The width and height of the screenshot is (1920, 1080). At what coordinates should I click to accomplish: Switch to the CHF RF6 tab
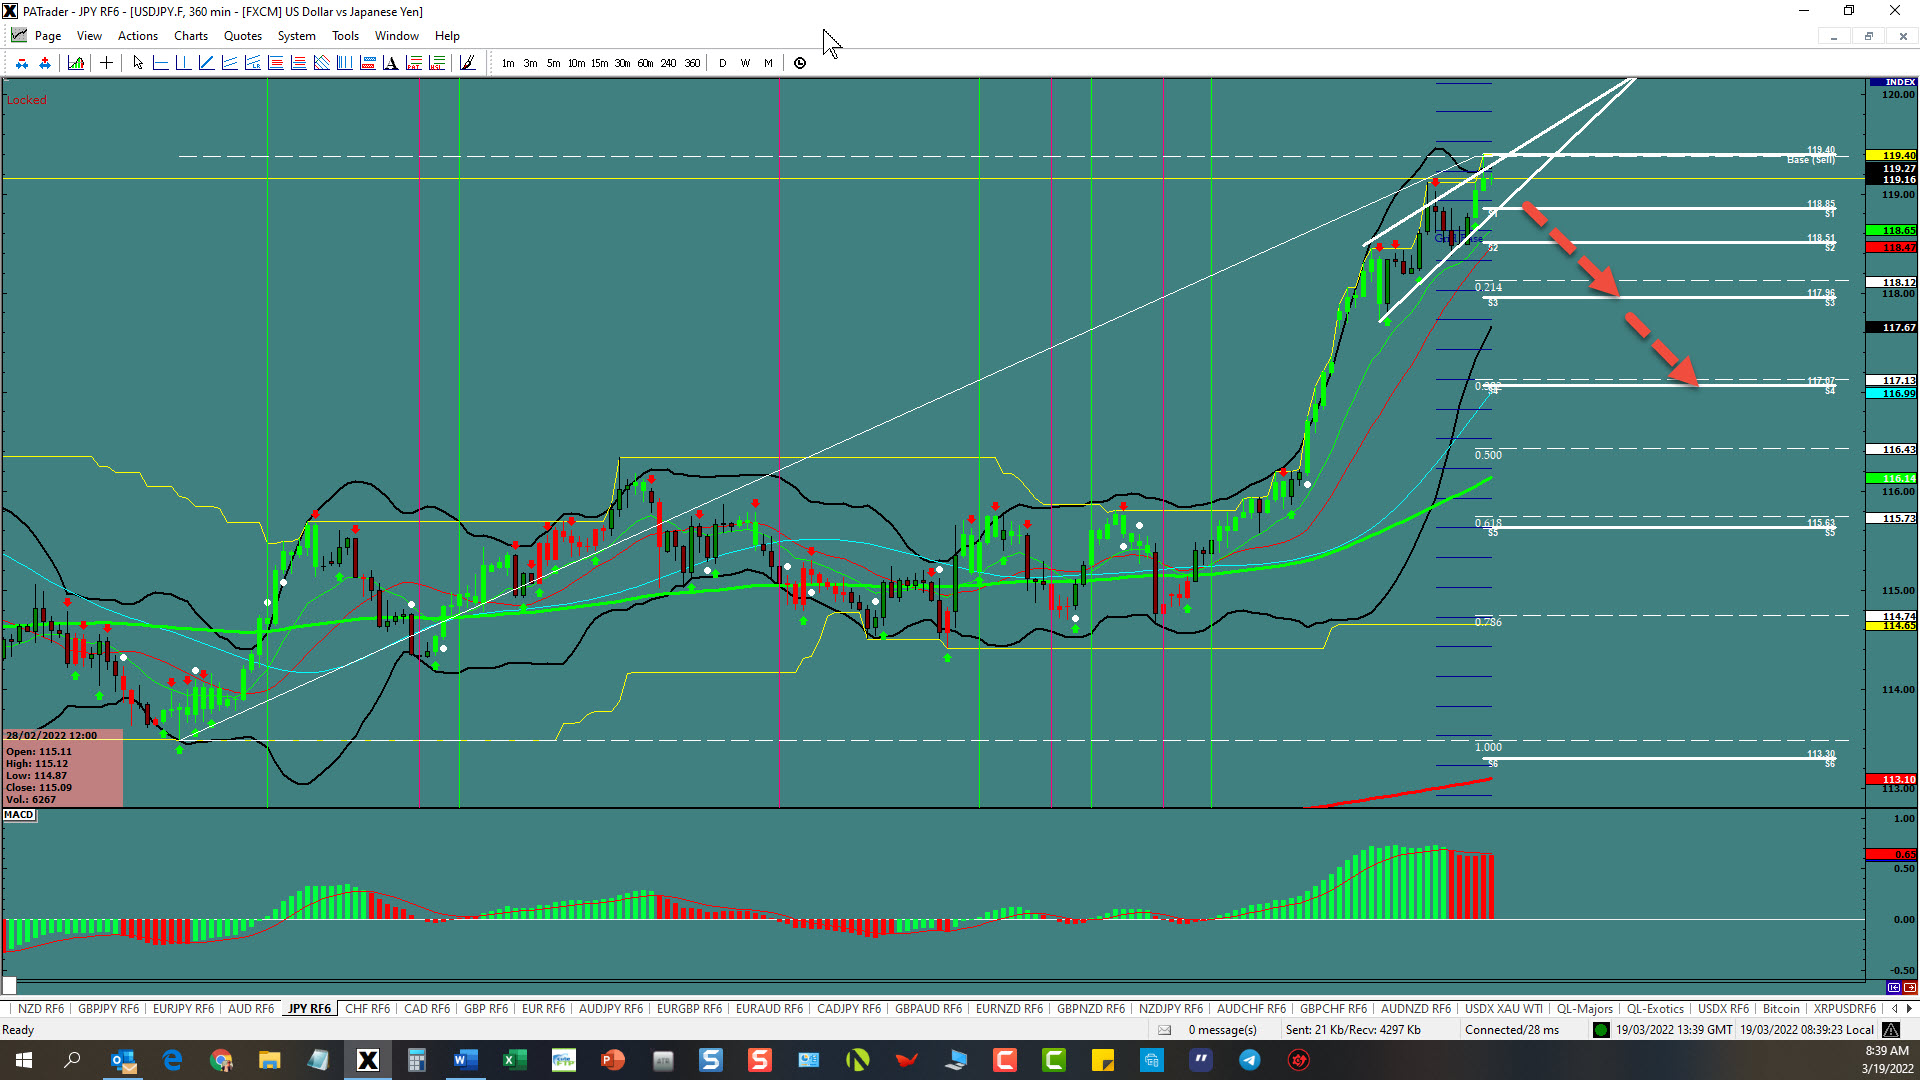(x=367, y=1009)
